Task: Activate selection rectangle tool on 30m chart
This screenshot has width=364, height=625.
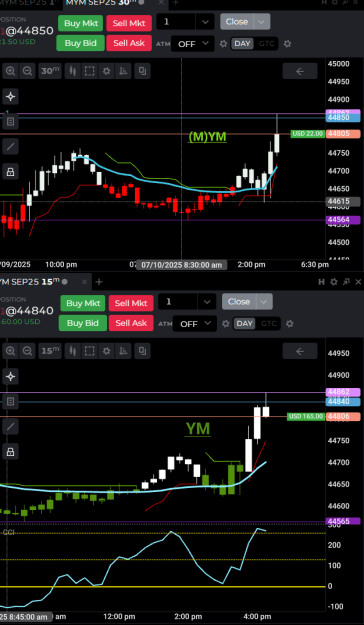Action: click(89, 71)
